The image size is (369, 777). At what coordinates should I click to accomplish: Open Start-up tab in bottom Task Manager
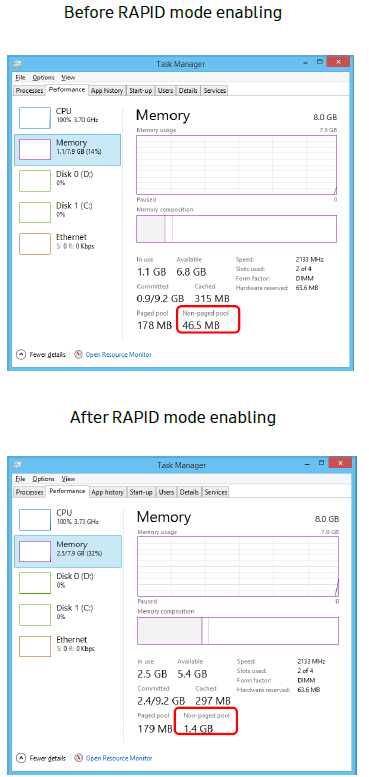click(141, 492)
